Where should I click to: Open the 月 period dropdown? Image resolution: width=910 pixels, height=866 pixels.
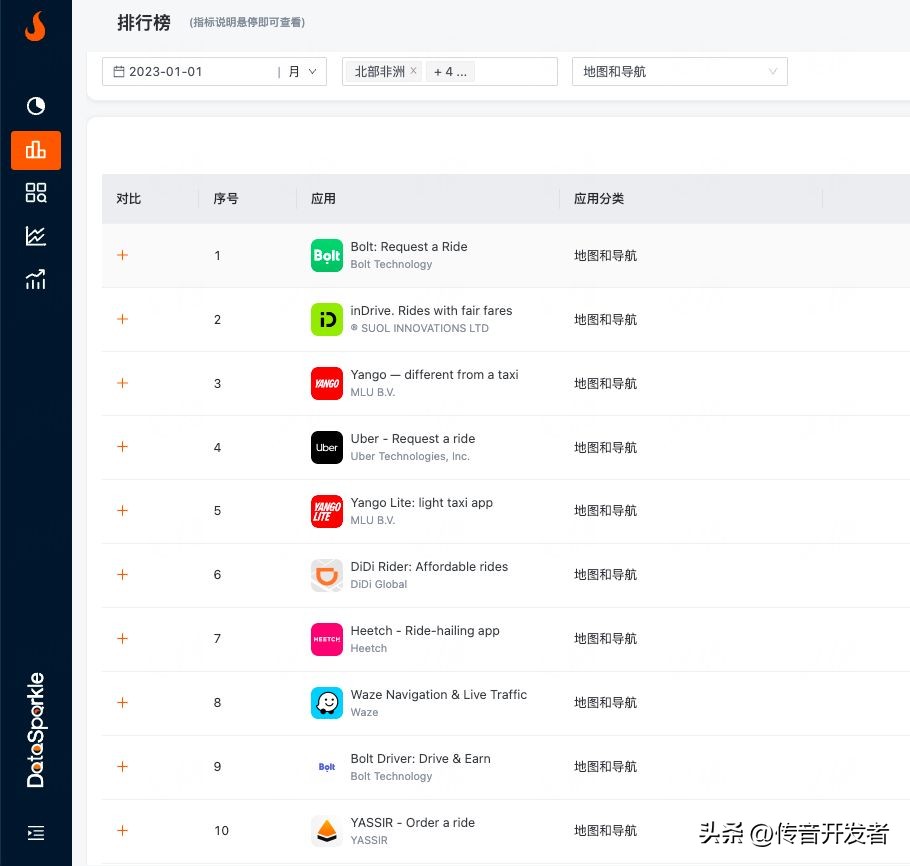(301, 72)
